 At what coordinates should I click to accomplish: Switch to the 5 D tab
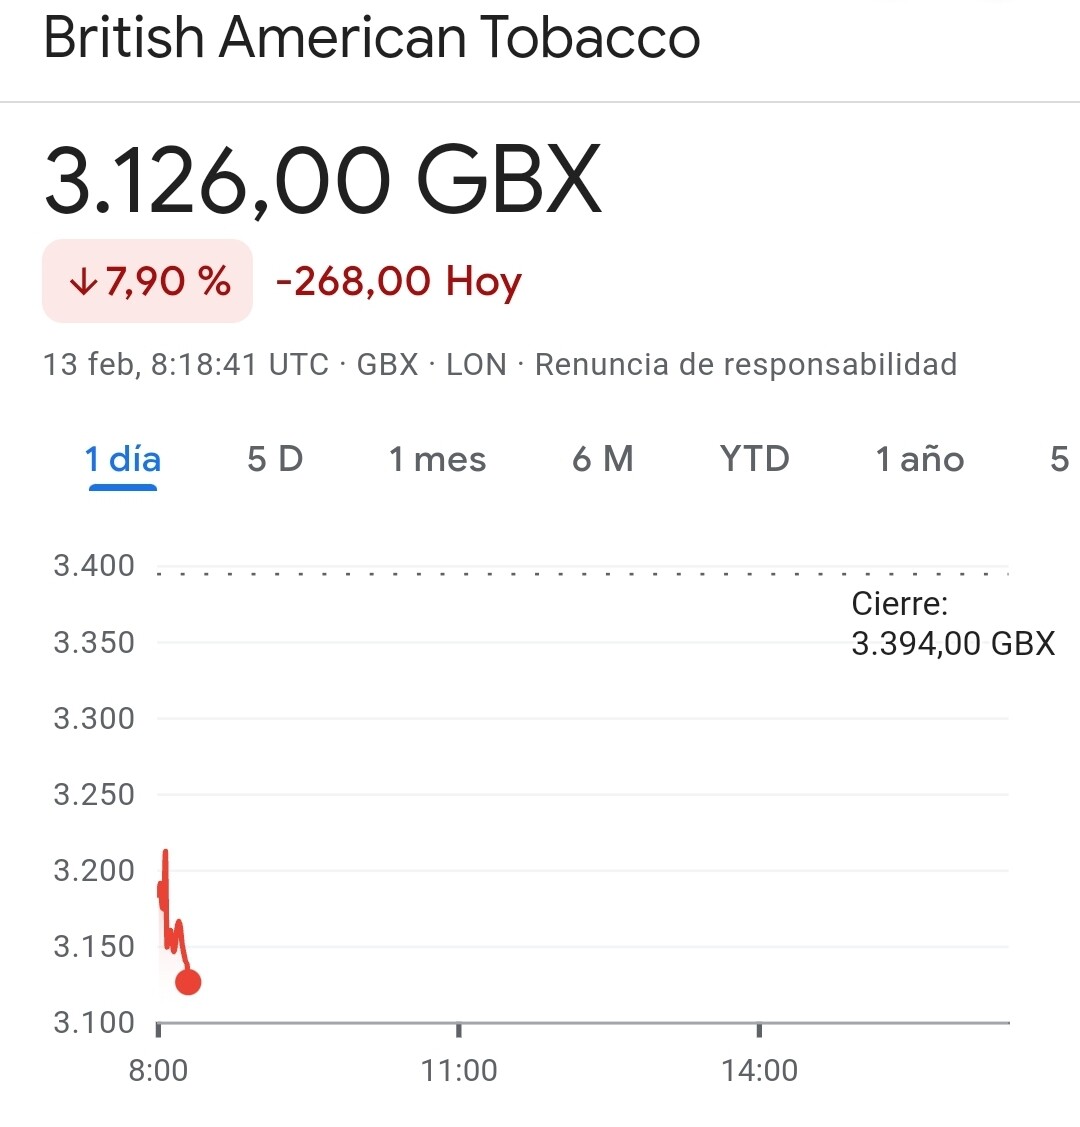tap(275, 459)
